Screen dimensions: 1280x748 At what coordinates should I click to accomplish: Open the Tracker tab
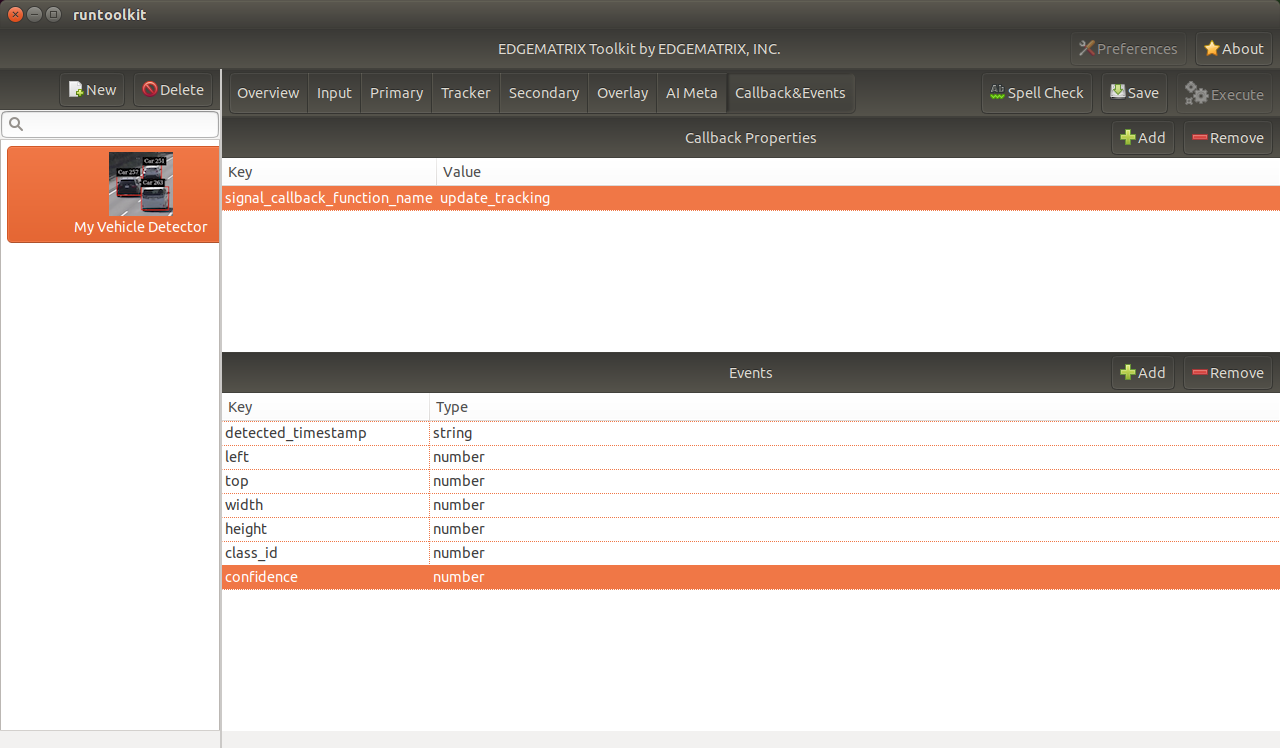466,93
